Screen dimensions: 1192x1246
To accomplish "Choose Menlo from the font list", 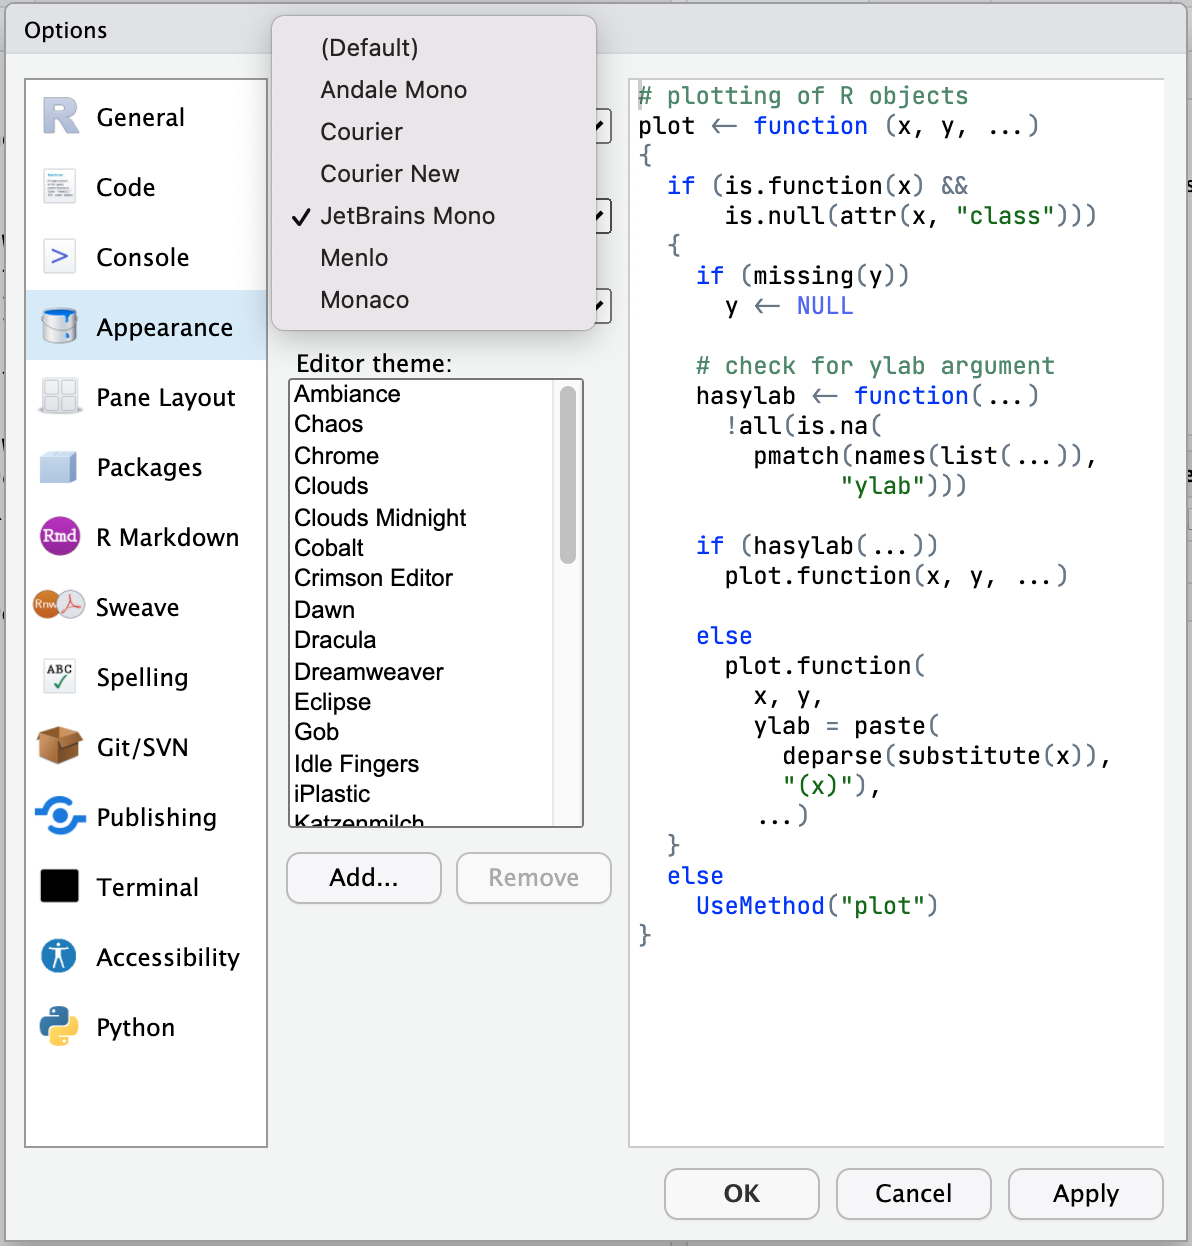I will coord(354,258).
